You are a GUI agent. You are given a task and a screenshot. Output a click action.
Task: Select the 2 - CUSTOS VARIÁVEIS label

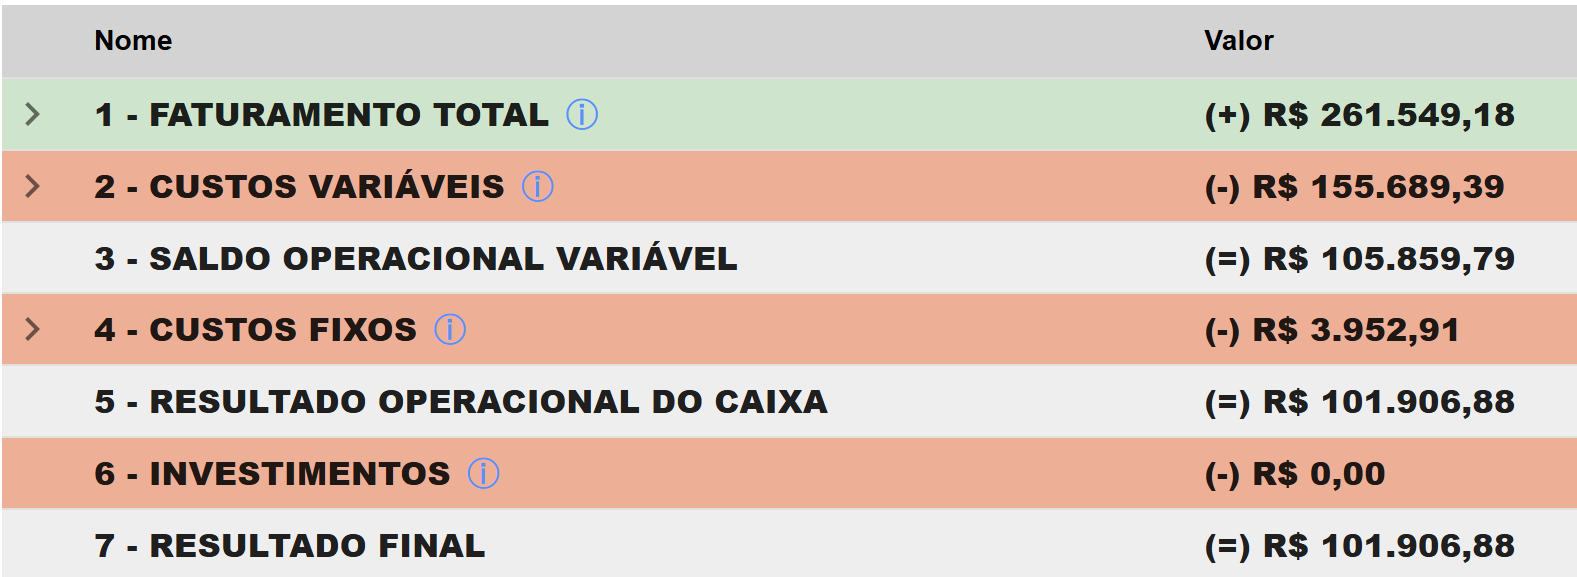(299, 187)
